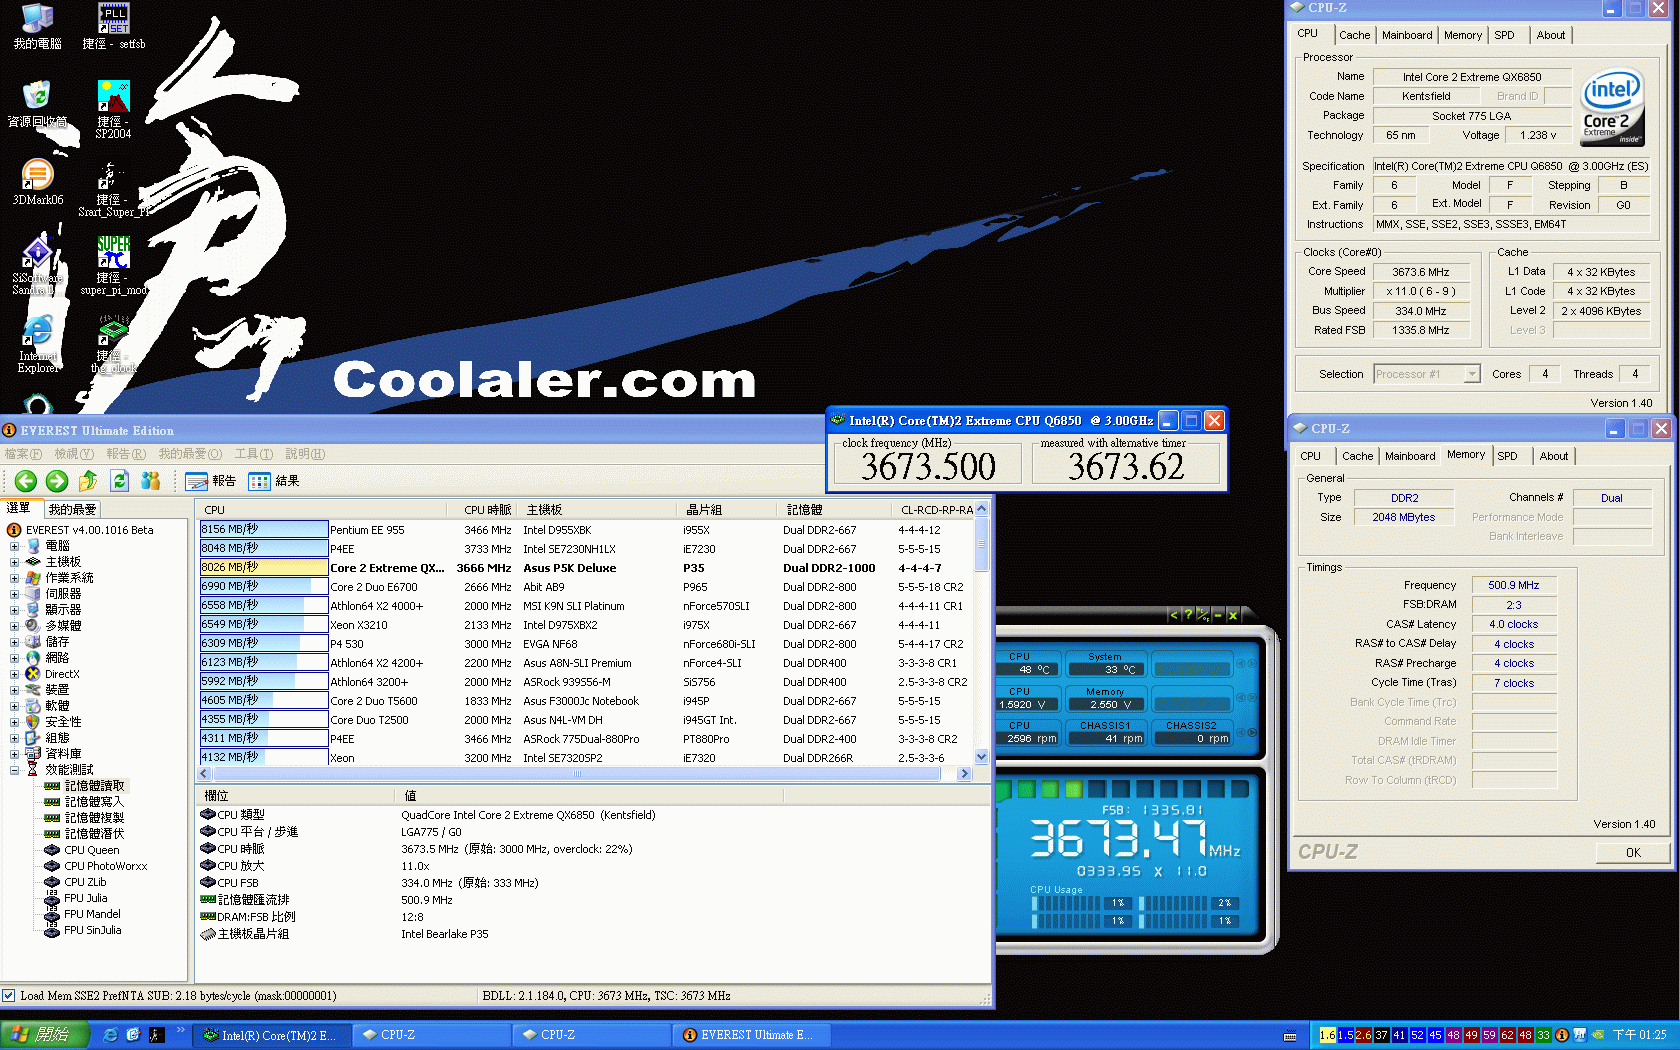The height and width of the screenshot is (1050, 1680).
Task: Select the Internet Explorer desktop icon
Action: [37, 345]
